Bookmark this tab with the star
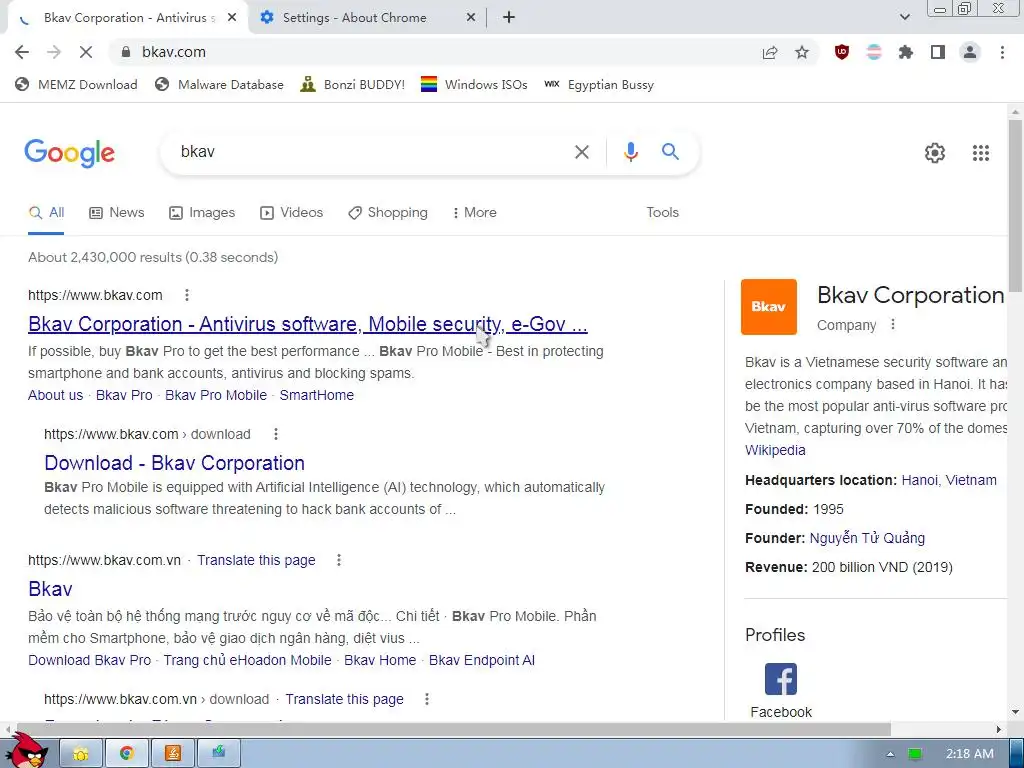The image size is (1024, 768). 802,52
